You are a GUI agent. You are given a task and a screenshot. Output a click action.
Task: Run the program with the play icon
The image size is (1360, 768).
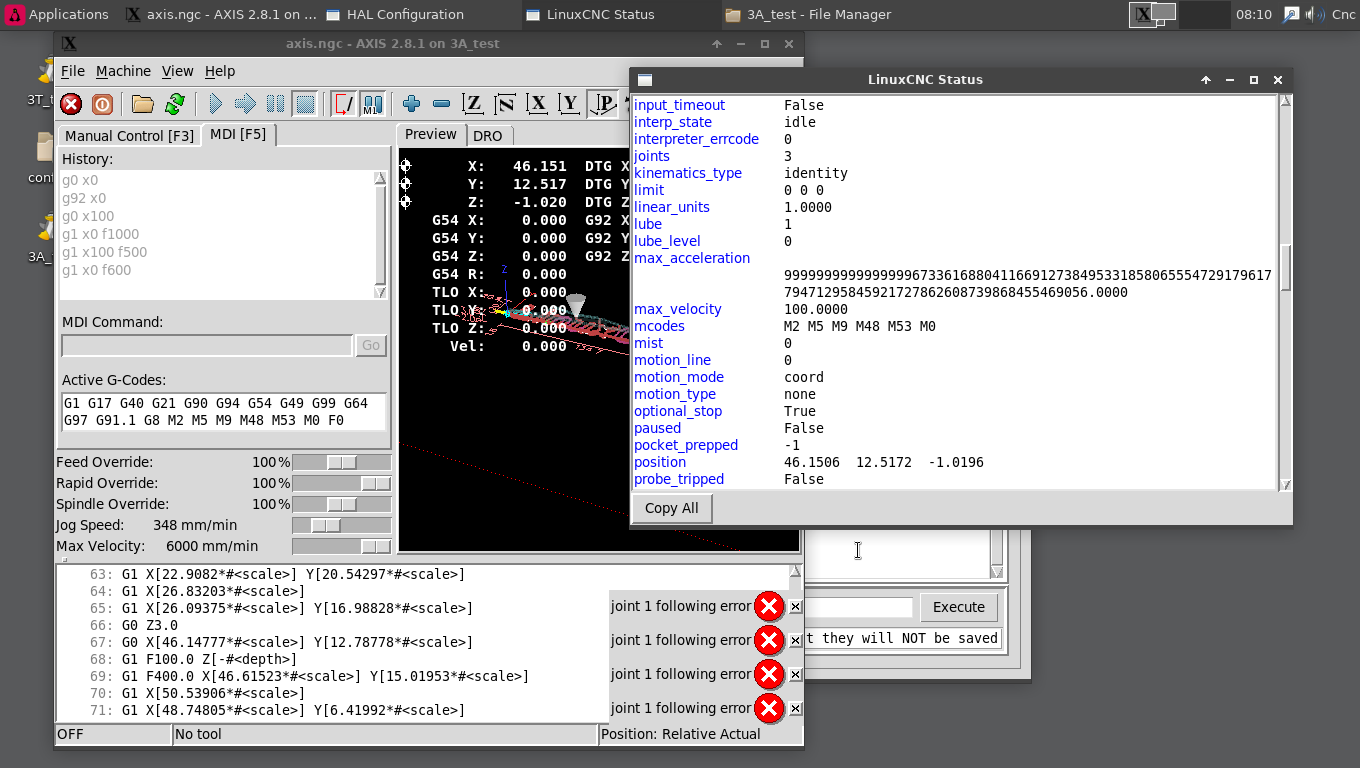pos(215,104)
